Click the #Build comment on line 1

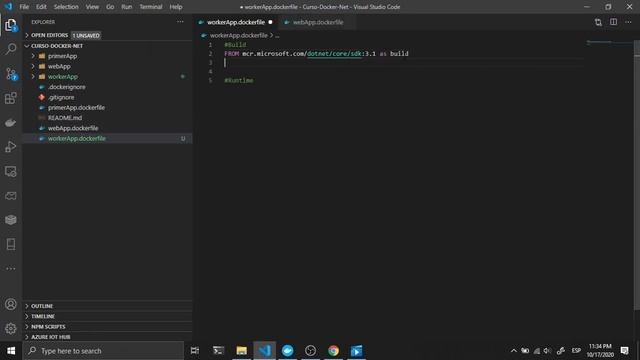coord(235,45)
